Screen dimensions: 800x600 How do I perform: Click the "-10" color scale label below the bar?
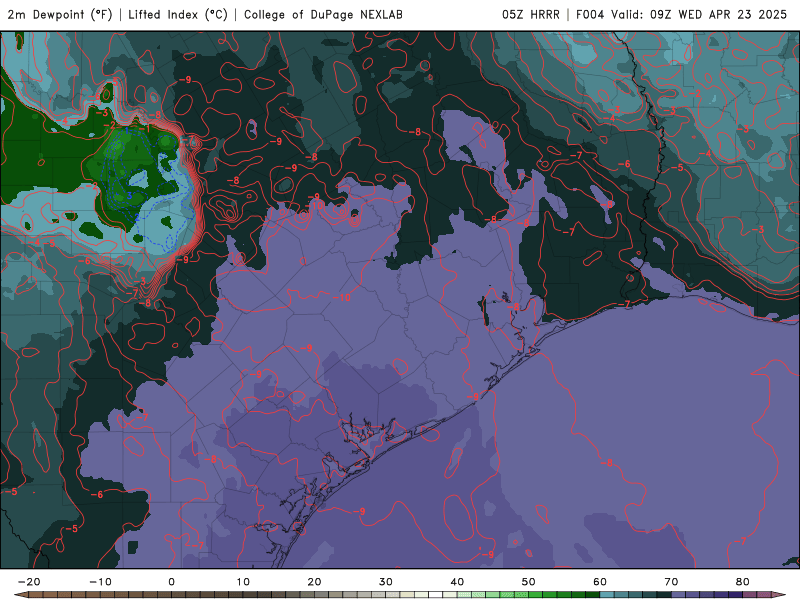(x=100, y=582)
